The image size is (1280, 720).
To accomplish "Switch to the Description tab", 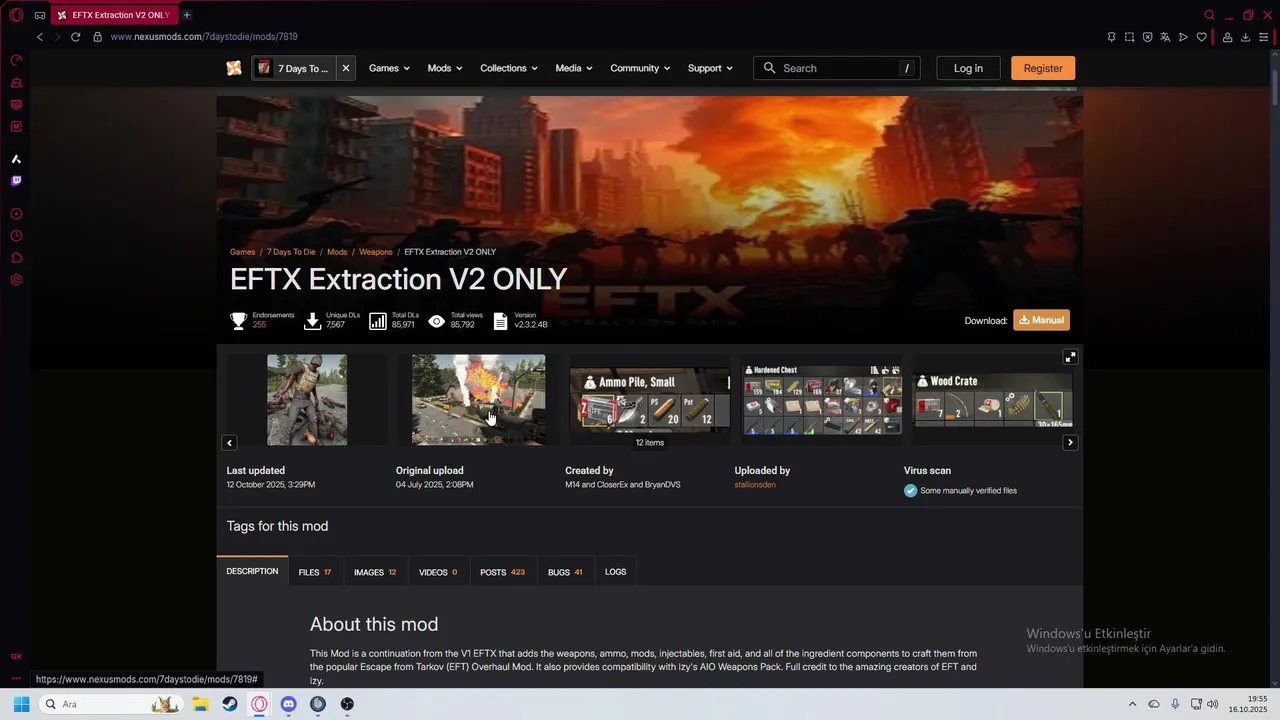I will coord(252,572).
